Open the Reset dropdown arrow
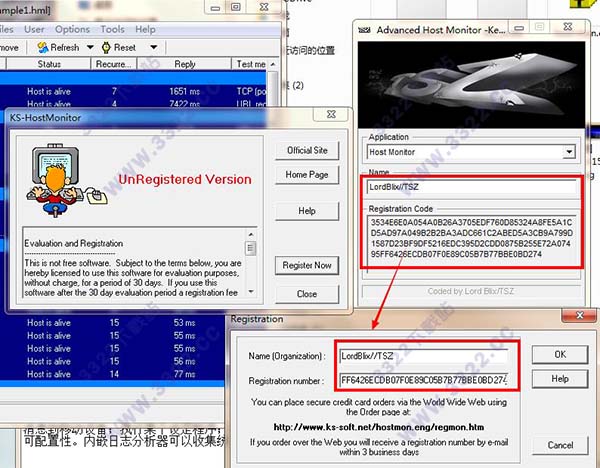 [153, 47]
